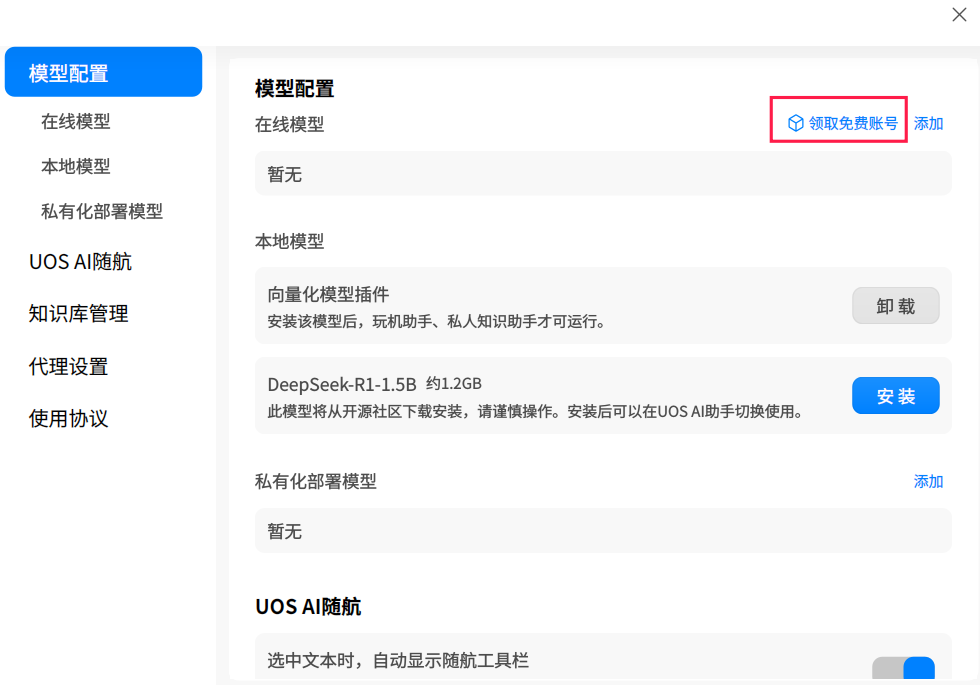Click the 模型配置 heading in content pane
Viewport: 980px width, 685px height.
pyautogui.click(x=294, y=89)
